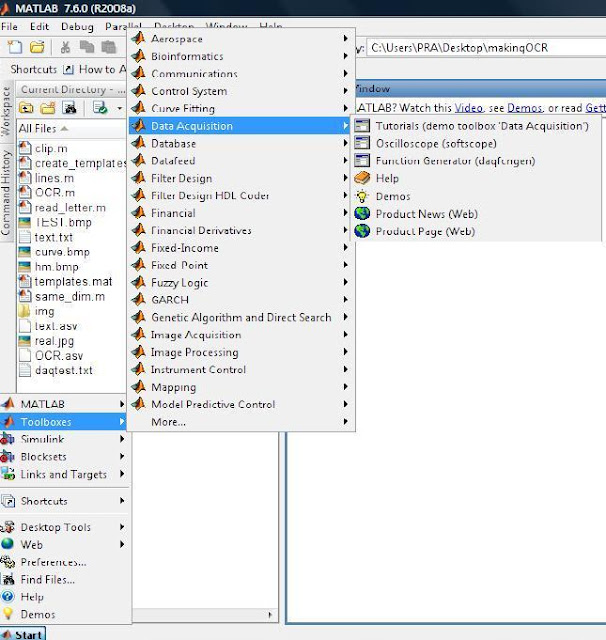Open the Fuzzy Logic toolbox entry

tap(240, 282)
